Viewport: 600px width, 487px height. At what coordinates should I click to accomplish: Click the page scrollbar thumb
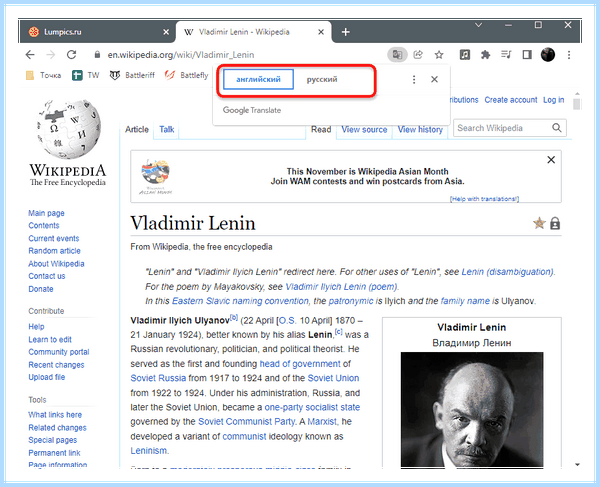coord(577,104)
